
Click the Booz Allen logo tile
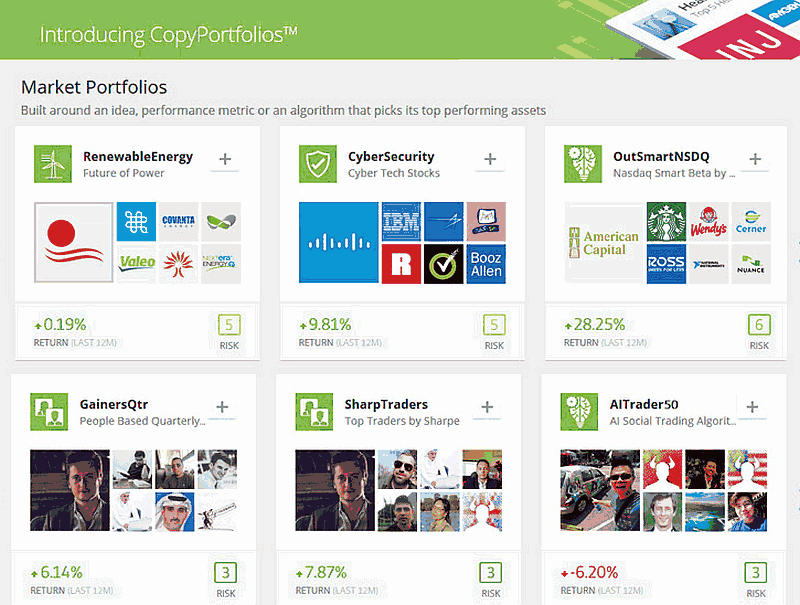486,264
